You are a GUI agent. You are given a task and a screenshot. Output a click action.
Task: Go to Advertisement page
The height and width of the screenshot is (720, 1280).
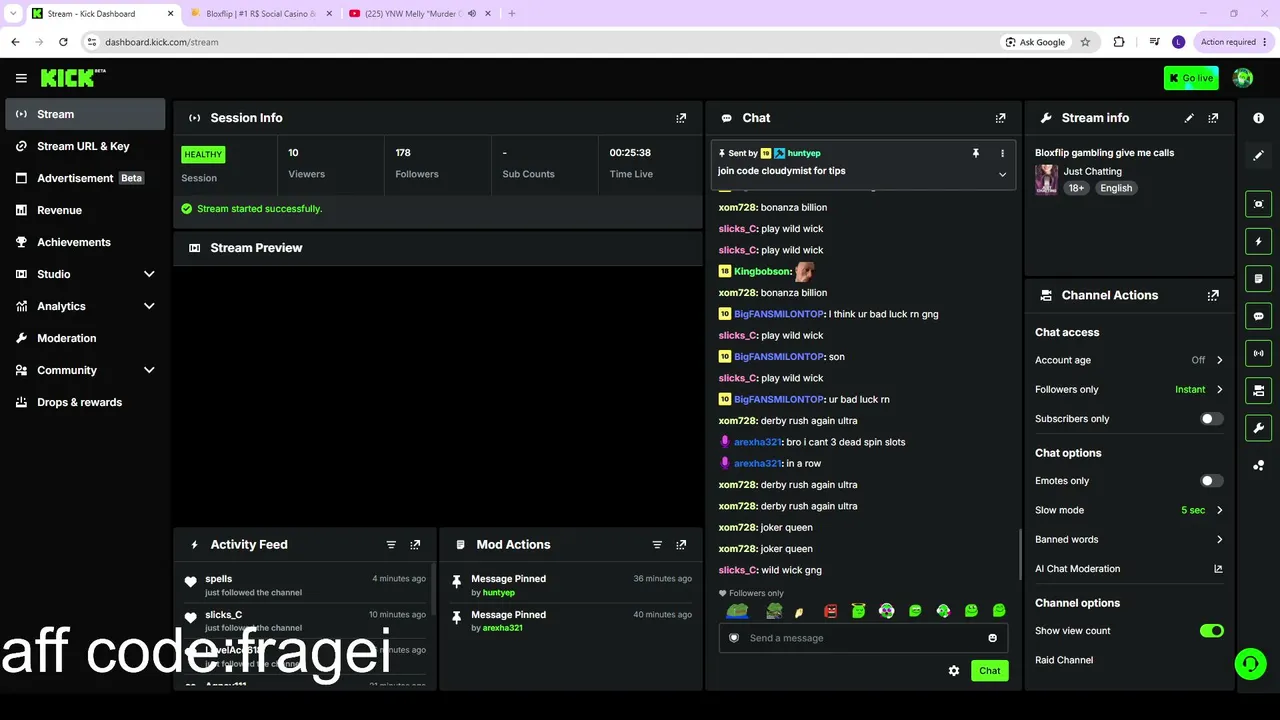[x=85, y=178]
